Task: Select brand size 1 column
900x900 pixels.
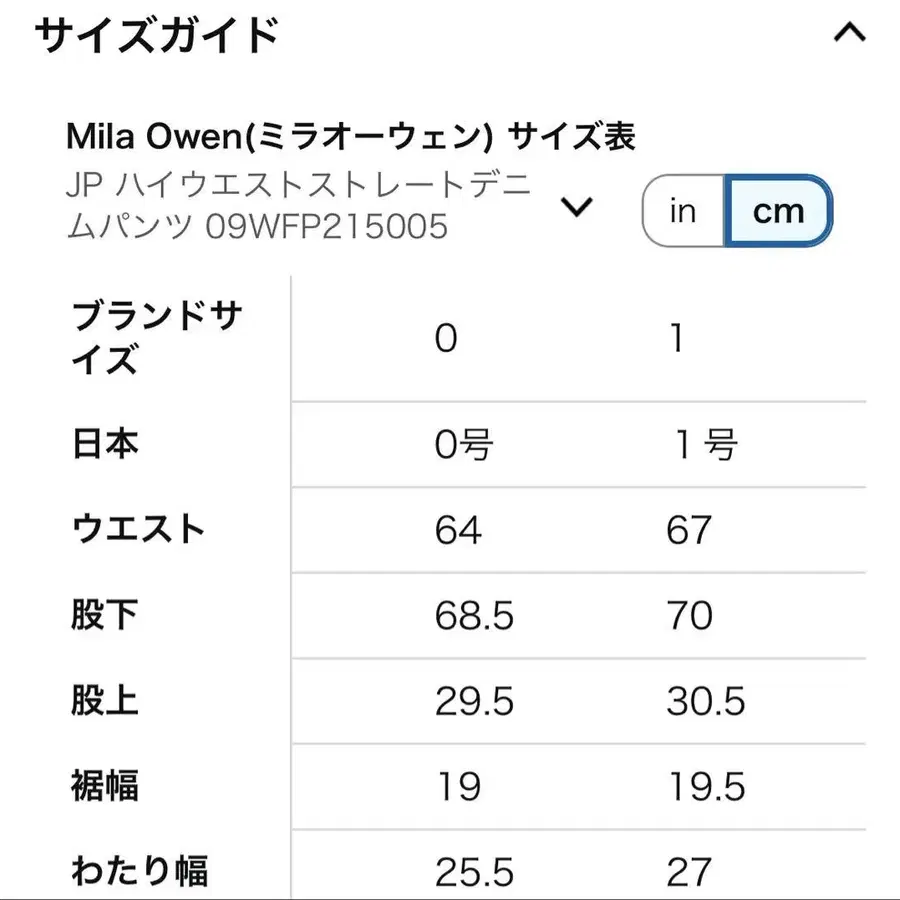Action: 677,338
